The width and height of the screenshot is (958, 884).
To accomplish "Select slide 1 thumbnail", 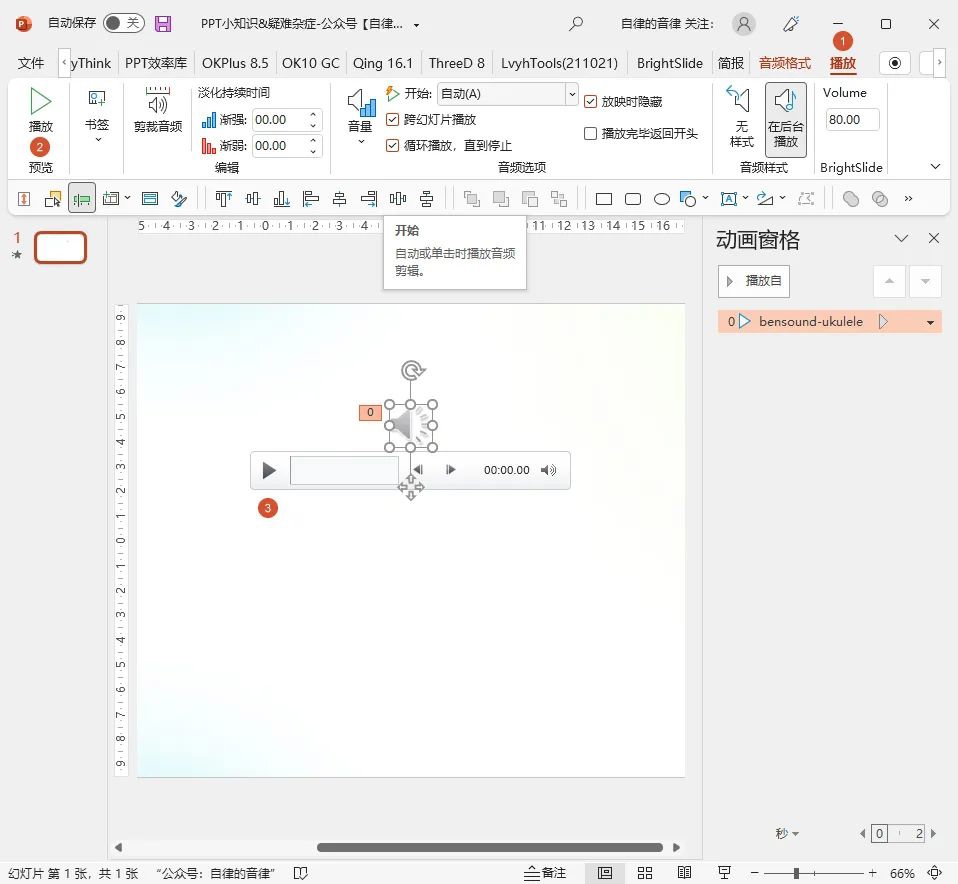I will [x=60, y=247].
